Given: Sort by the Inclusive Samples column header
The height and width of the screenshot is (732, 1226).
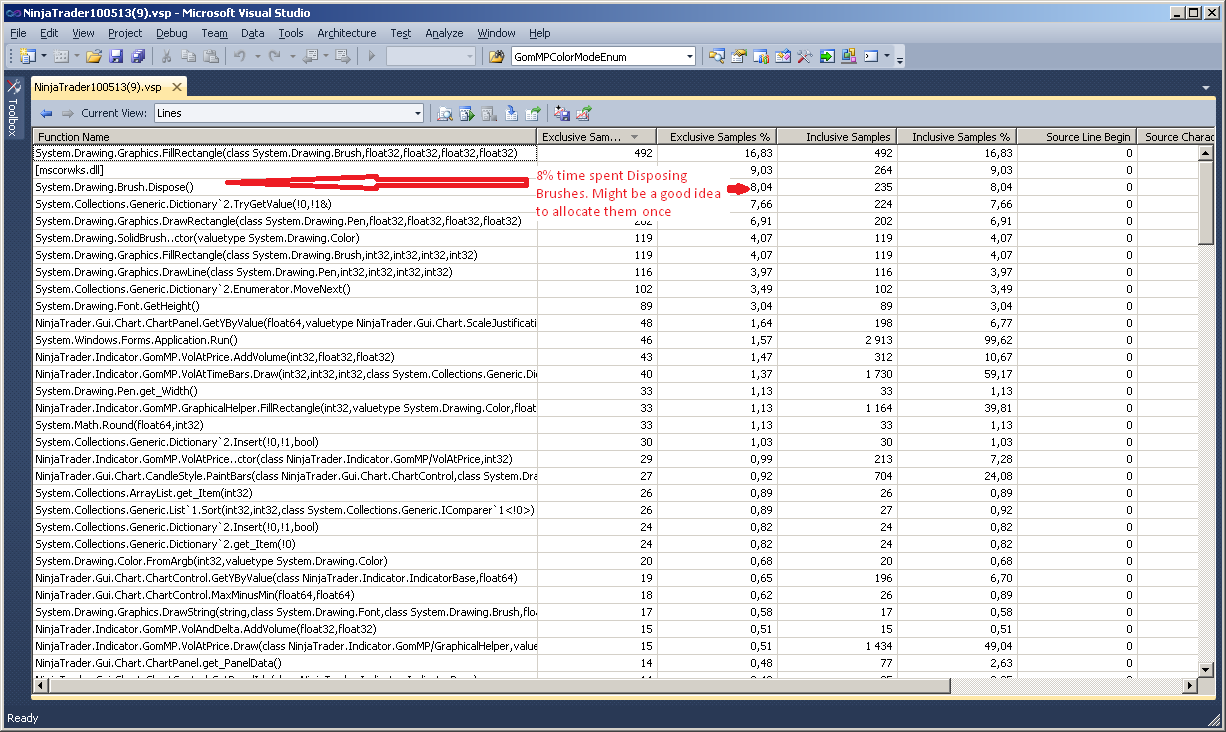Looking at the screenshot, I should click(837, 137).
